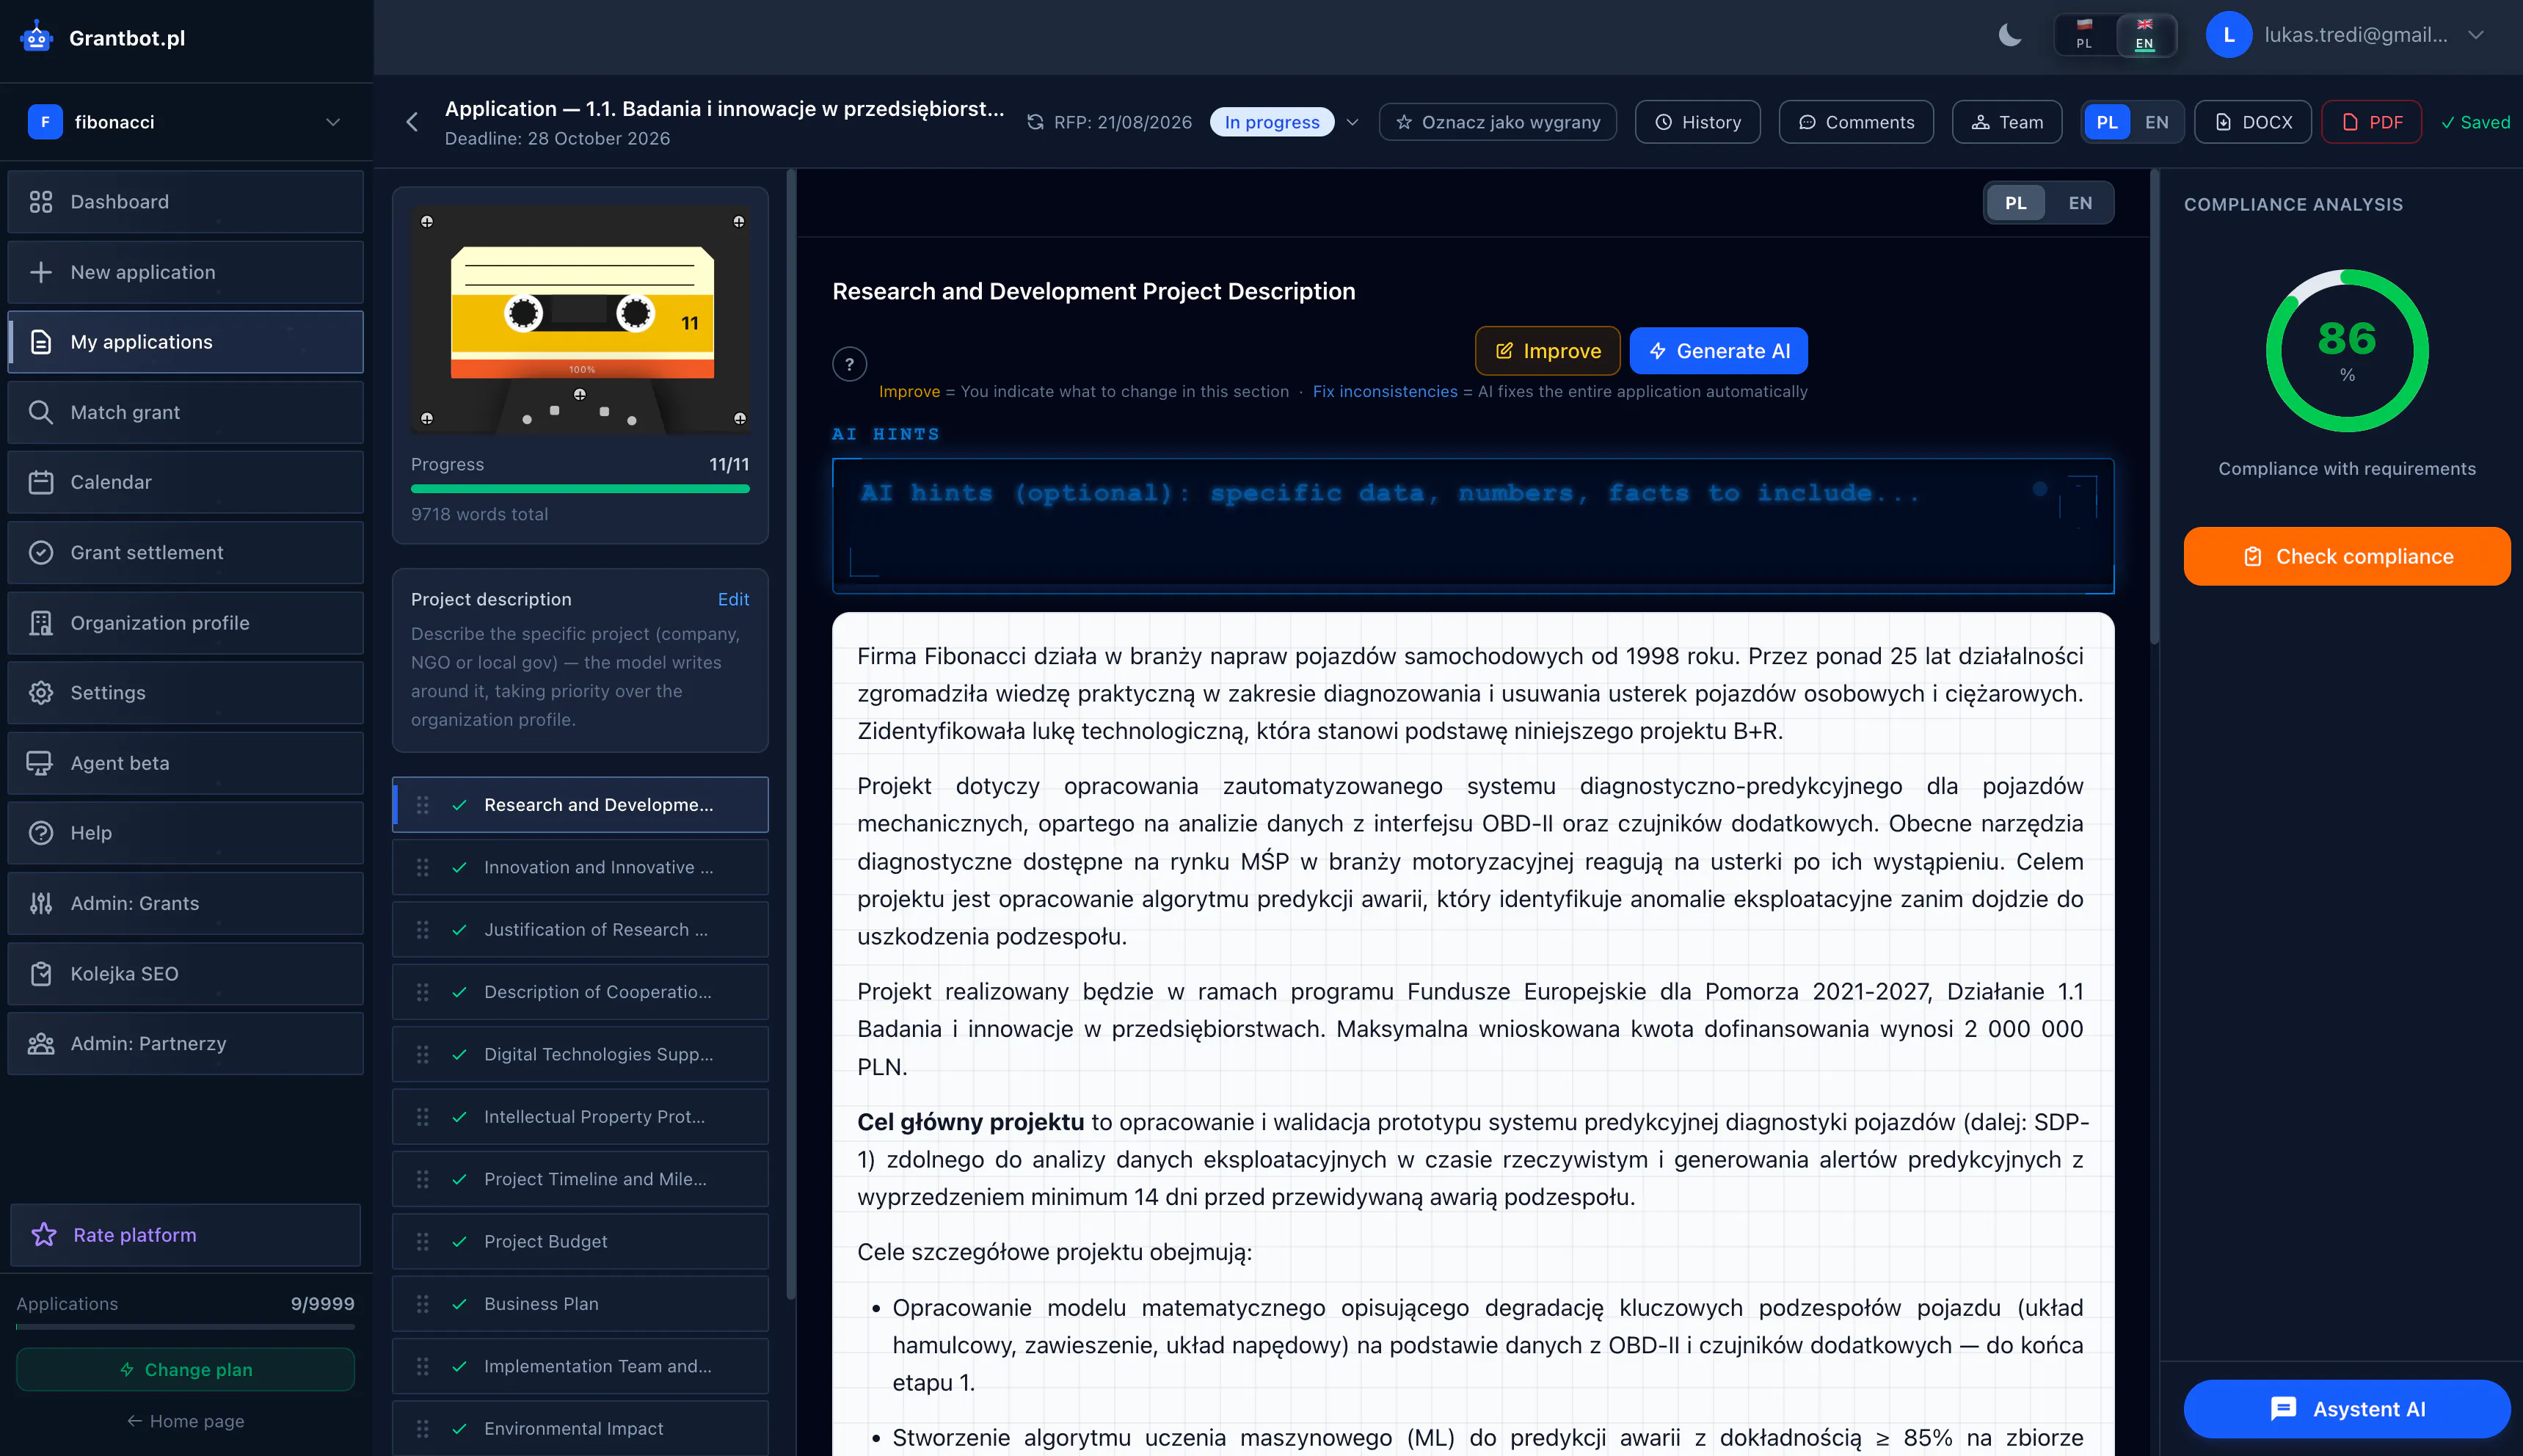
Task: Click the Applications 9/9999 usage bar
Action: [185, 1326]
